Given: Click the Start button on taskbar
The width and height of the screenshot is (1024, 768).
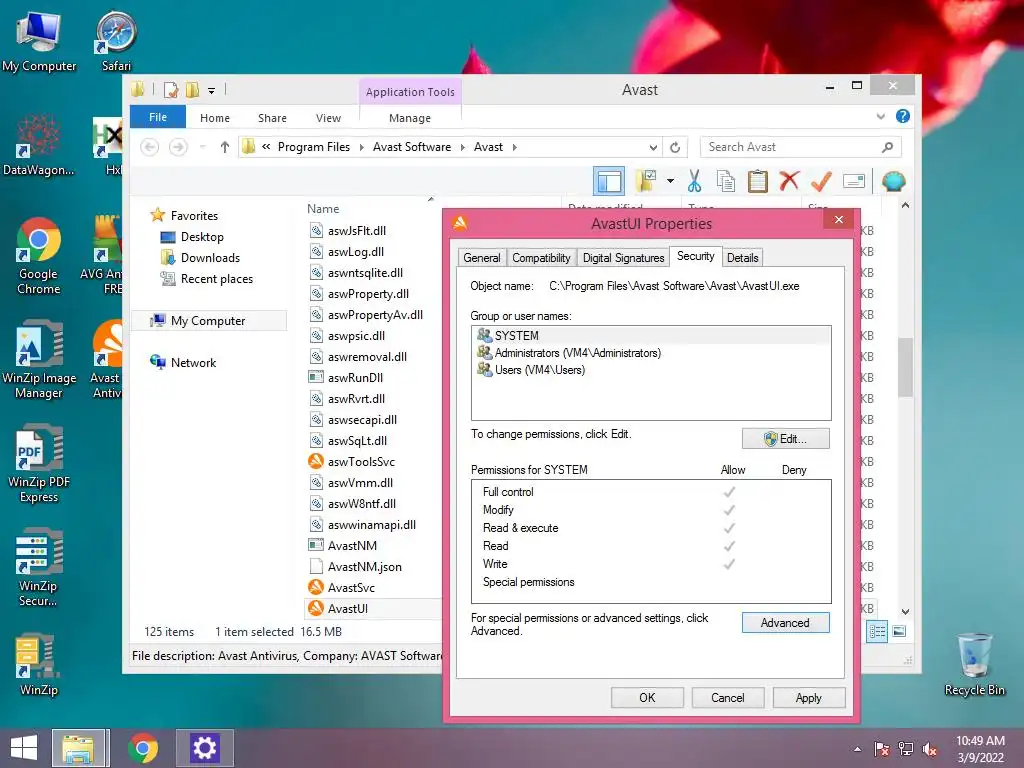Looking at the screenshot, I should pos(24,748).
